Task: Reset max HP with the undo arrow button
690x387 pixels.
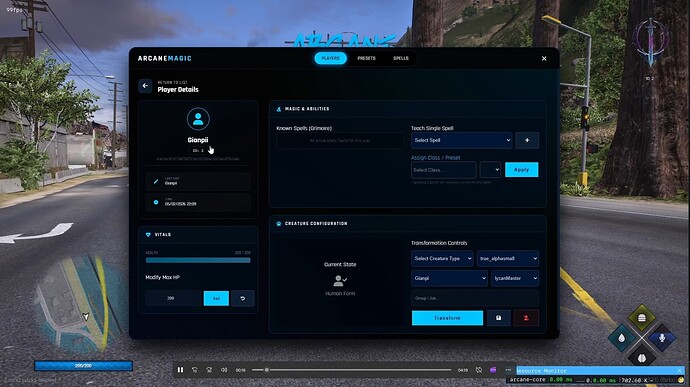Action: [242, 299]
